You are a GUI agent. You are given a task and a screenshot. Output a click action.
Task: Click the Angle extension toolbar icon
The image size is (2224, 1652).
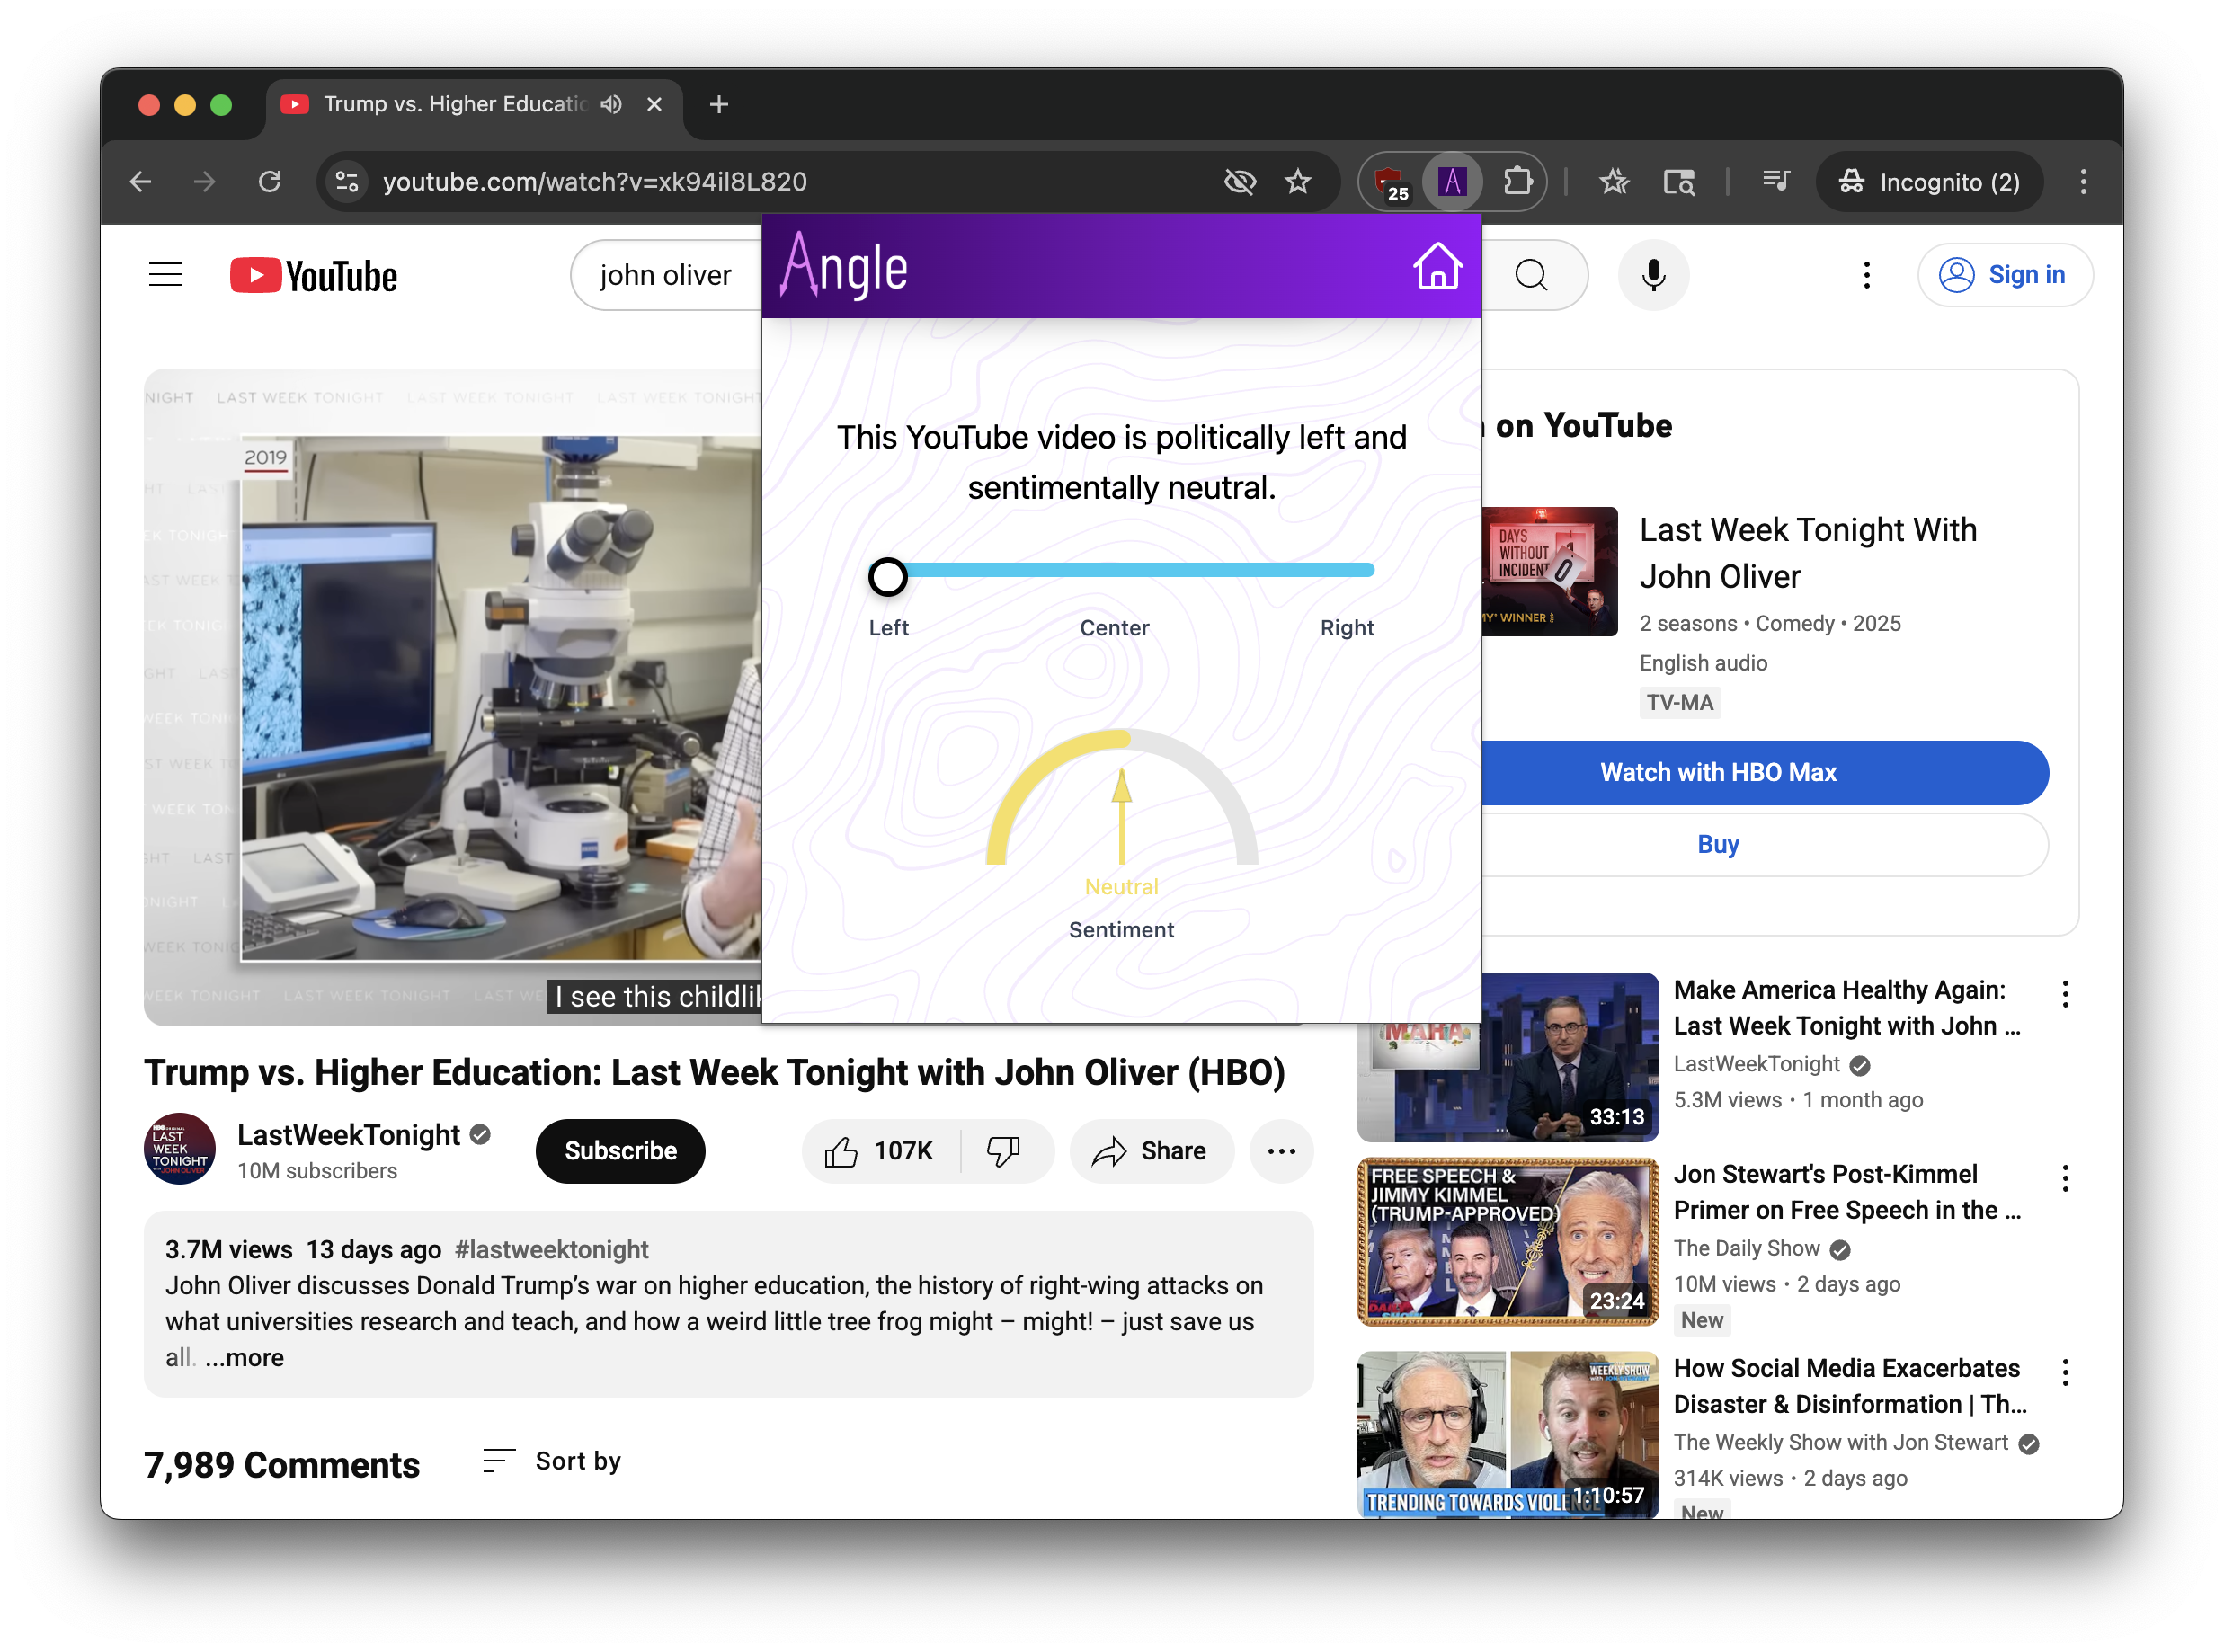point(1451,182)
